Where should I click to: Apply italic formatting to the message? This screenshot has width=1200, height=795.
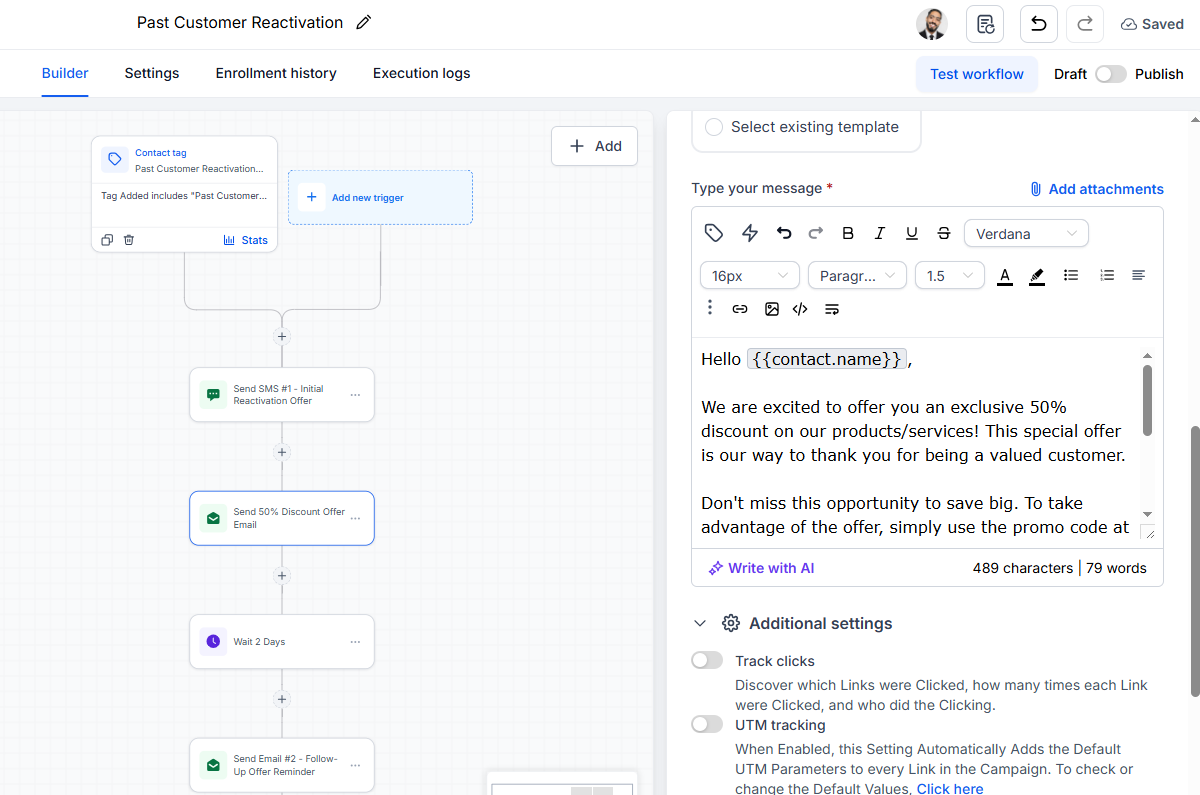pos(880,233)
